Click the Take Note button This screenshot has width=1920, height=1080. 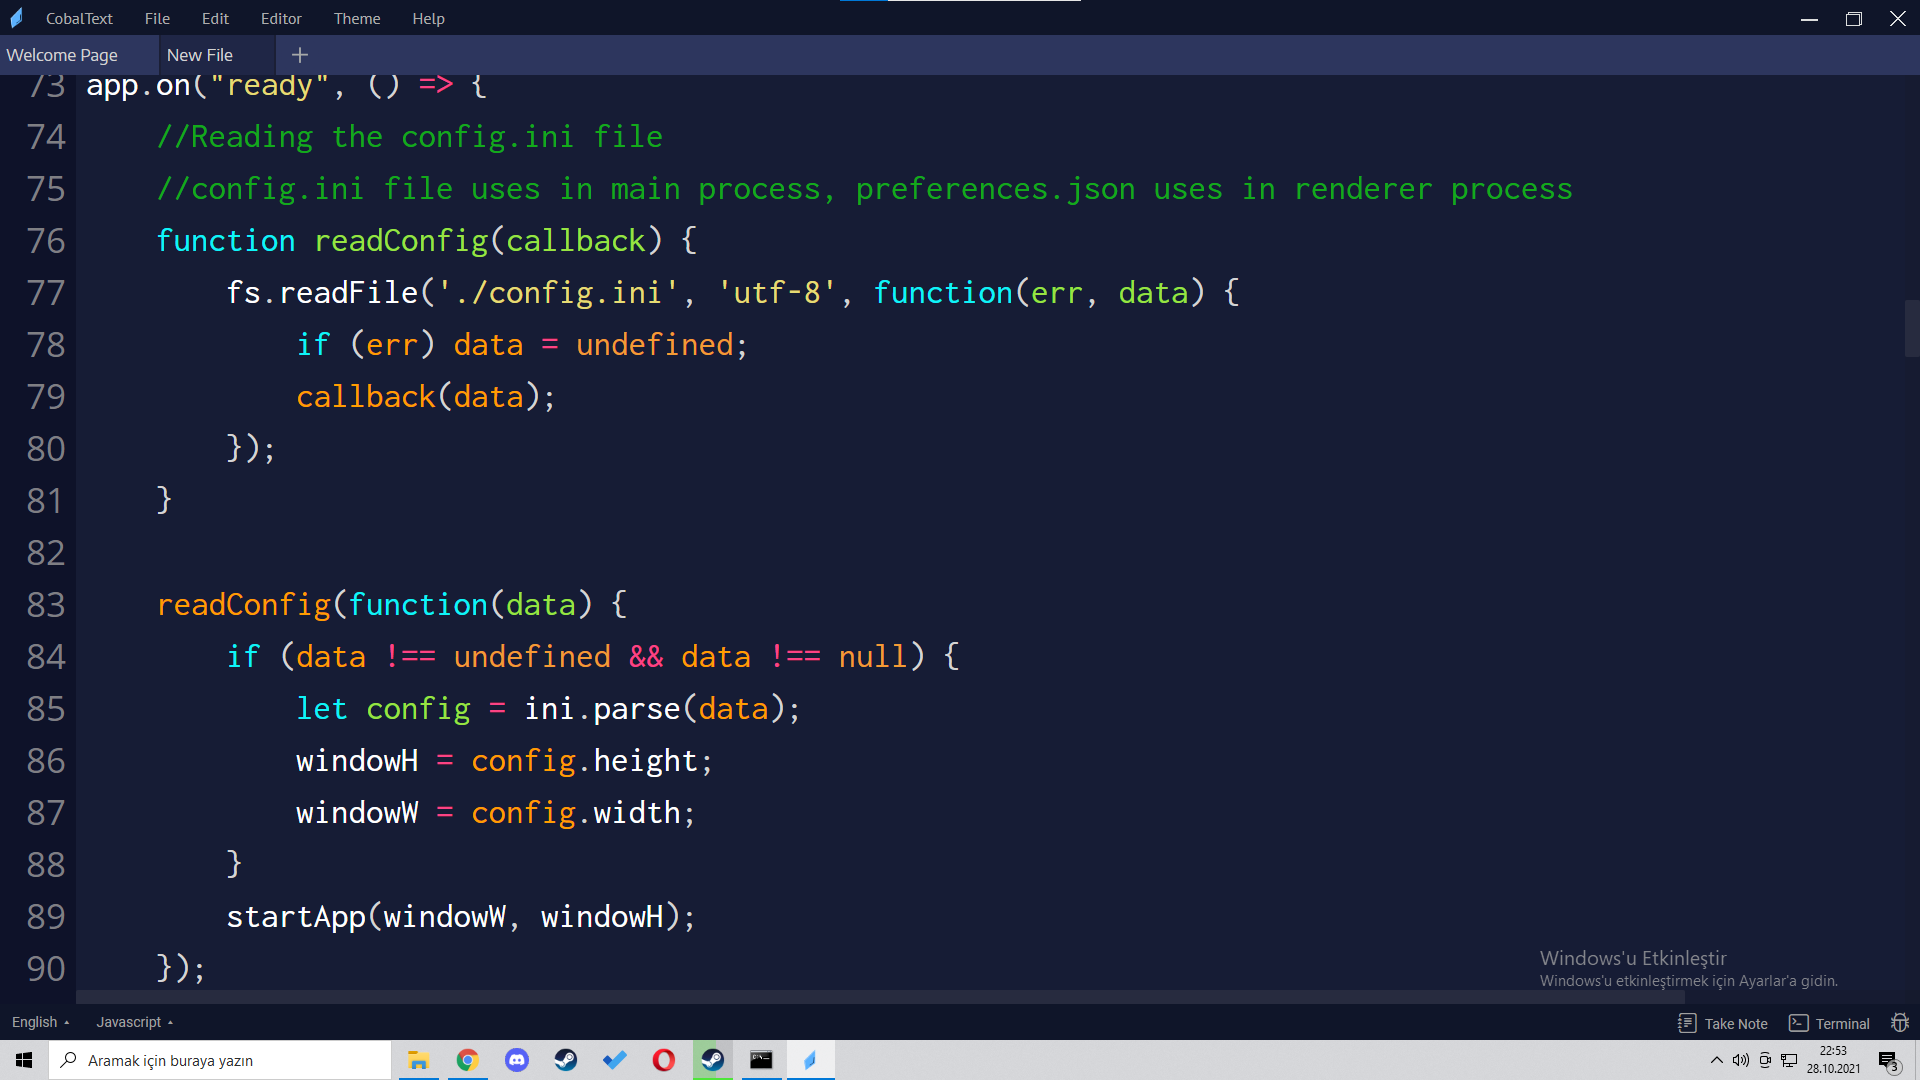(x=1723, y=1023)
